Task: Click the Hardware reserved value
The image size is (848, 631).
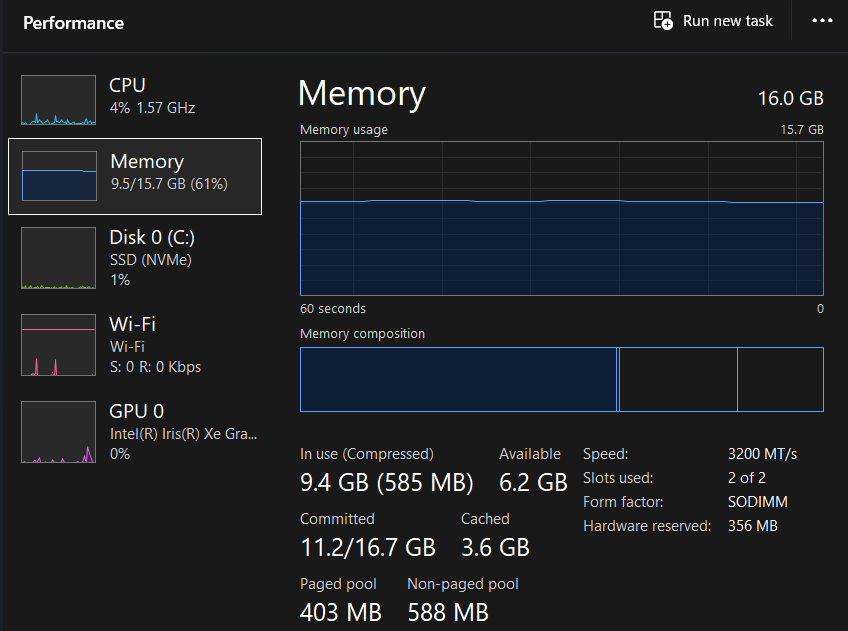Action: [752, 525]
